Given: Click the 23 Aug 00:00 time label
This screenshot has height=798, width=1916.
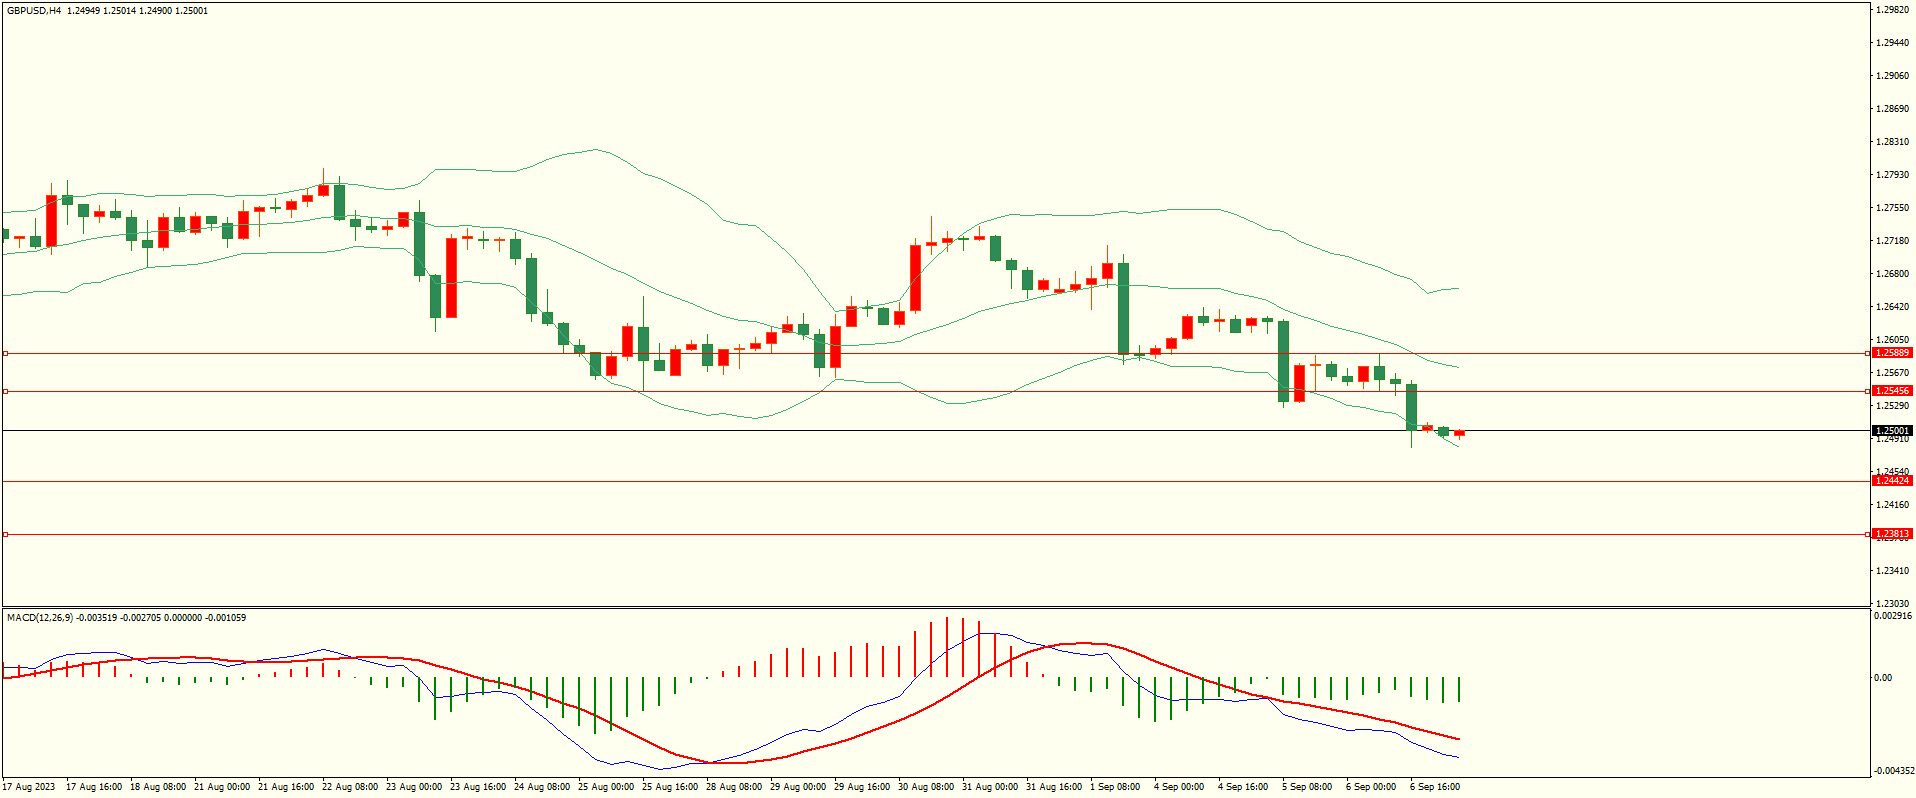Looking at the screenshot, I should click(x=414, y=786).
